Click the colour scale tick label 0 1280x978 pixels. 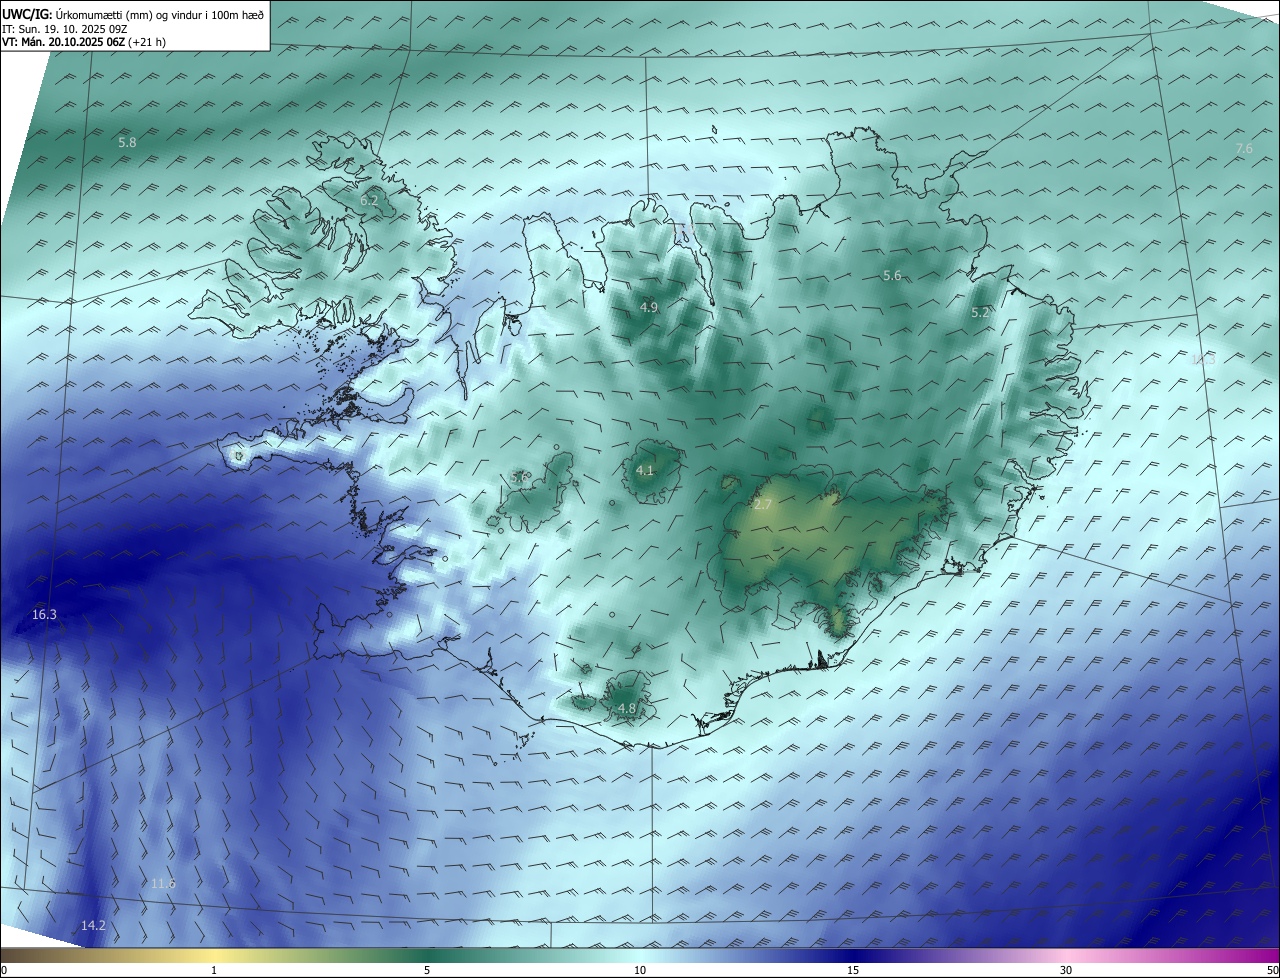[4, 970]
